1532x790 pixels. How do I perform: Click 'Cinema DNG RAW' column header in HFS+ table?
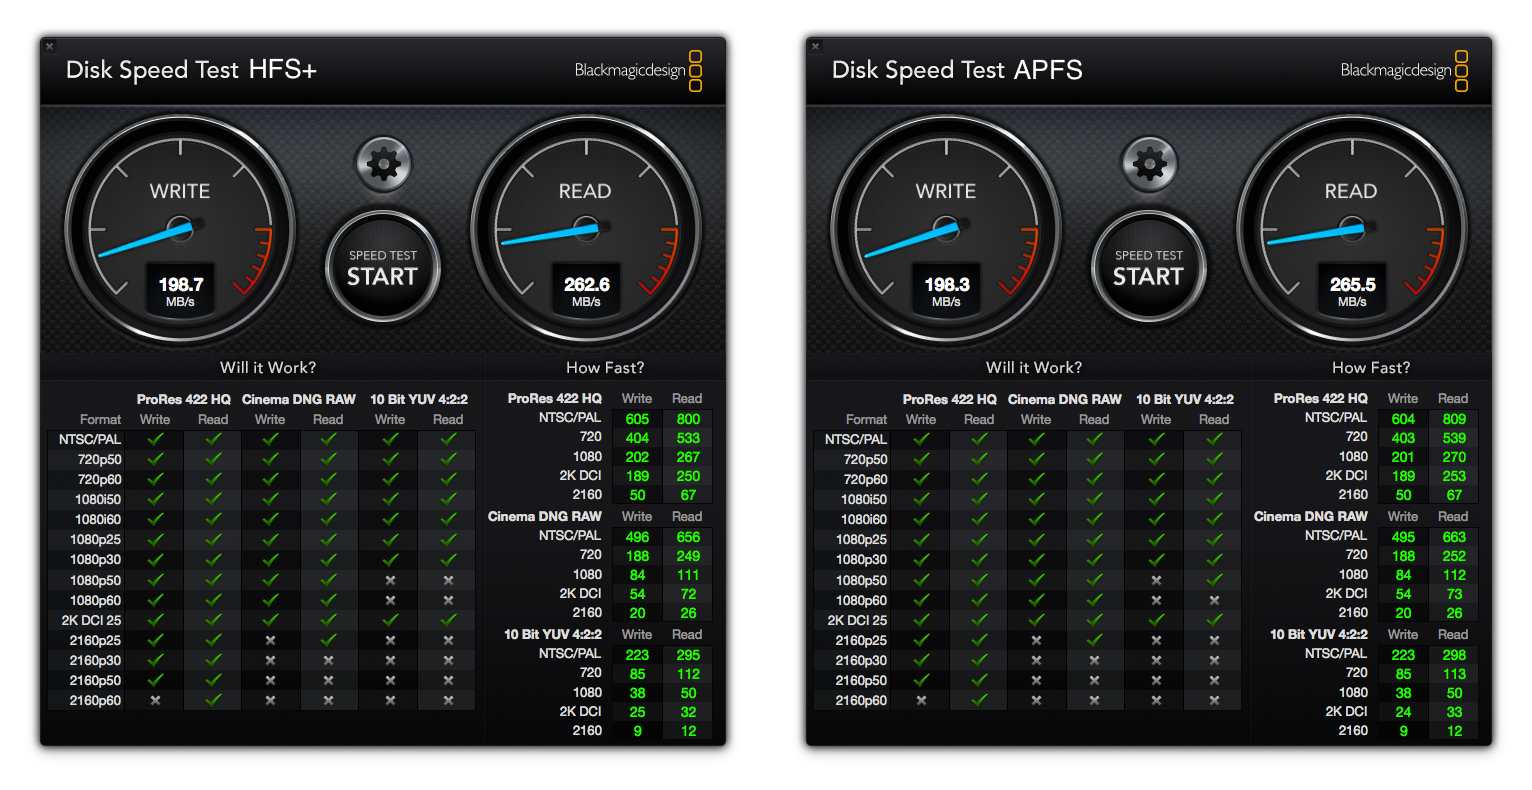pyautogui.click(x=299, y=399)
